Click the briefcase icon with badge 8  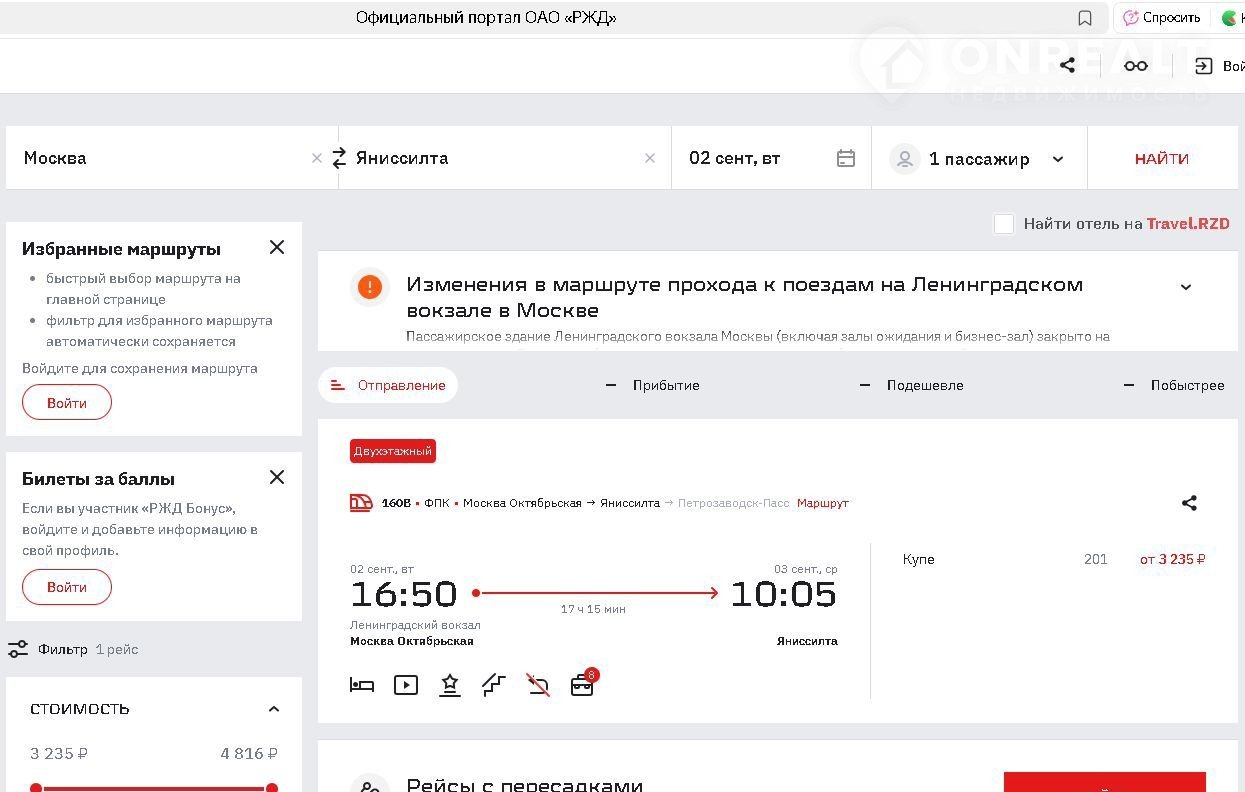click(582, 685)
